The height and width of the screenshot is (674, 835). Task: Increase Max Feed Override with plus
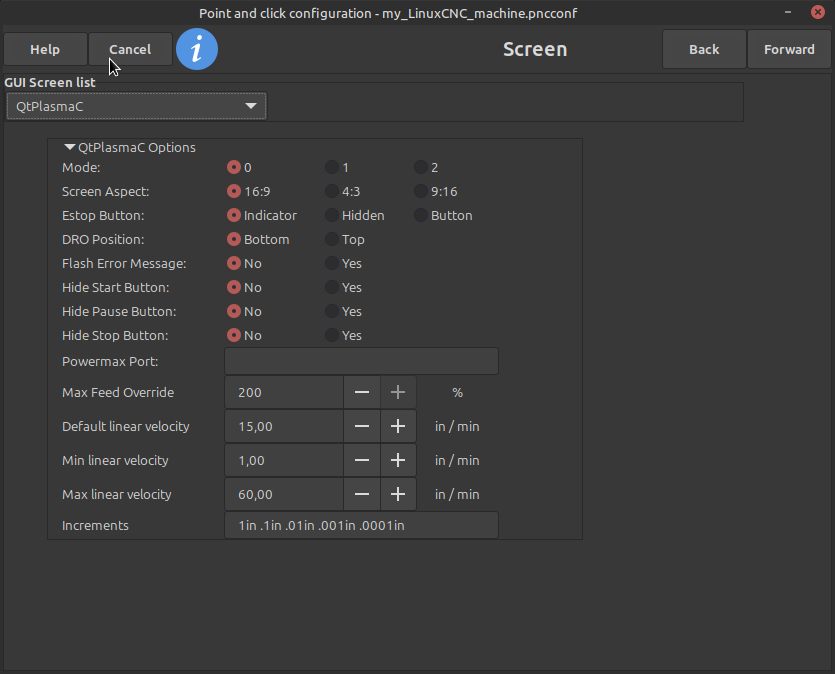398,392
